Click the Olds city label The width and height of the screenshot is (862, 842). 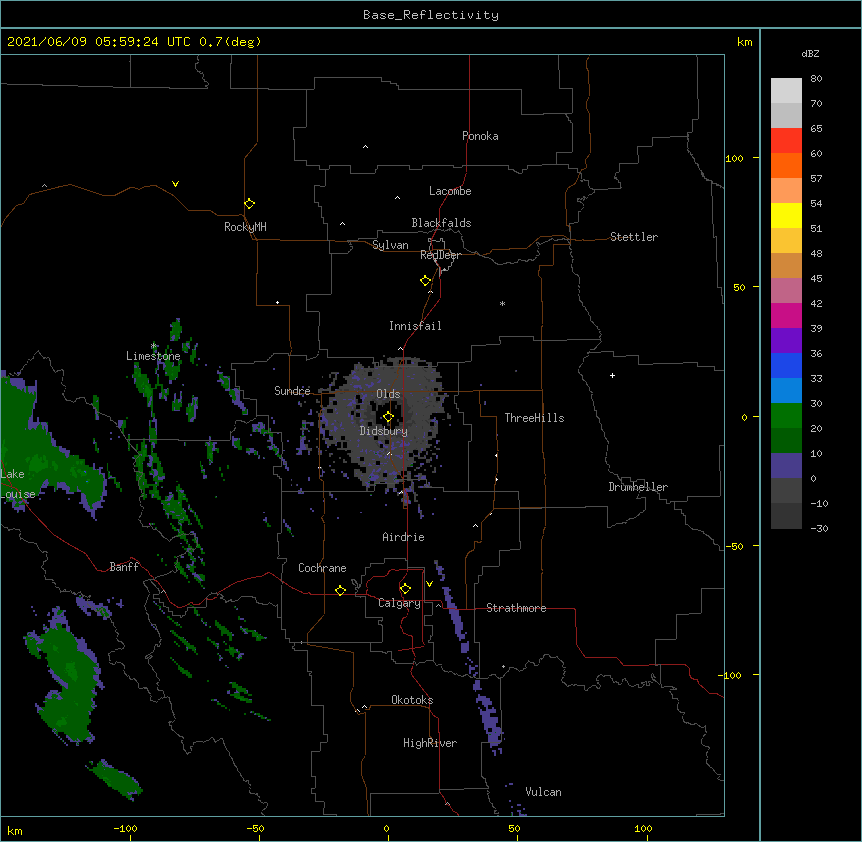click(388, 394)
